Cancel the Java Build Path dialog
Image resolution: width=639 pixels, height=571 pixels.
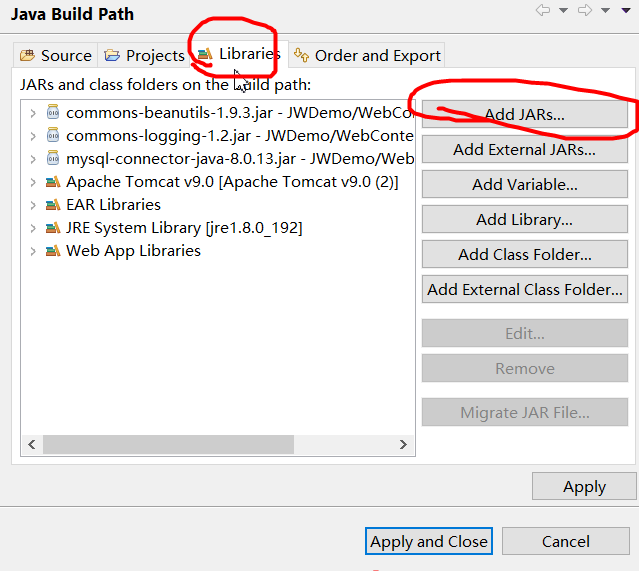point(566,541)
